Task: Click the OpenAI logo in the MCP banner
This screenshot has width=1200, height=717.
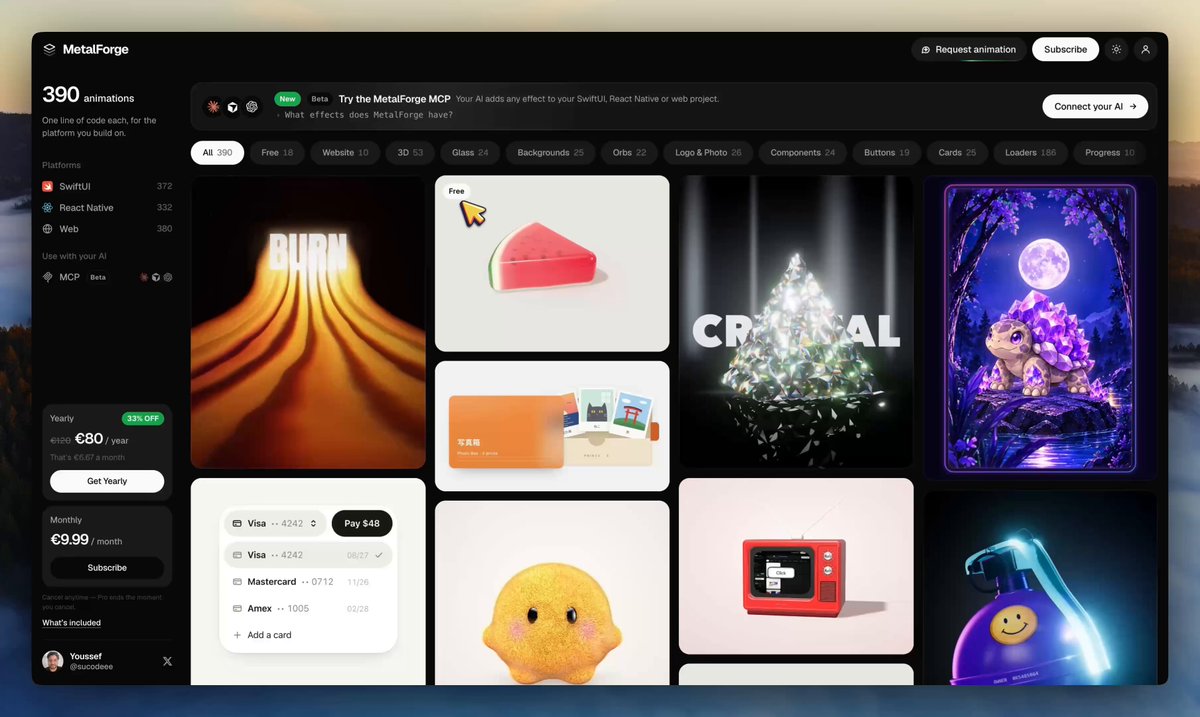Action: click(252, 106)
